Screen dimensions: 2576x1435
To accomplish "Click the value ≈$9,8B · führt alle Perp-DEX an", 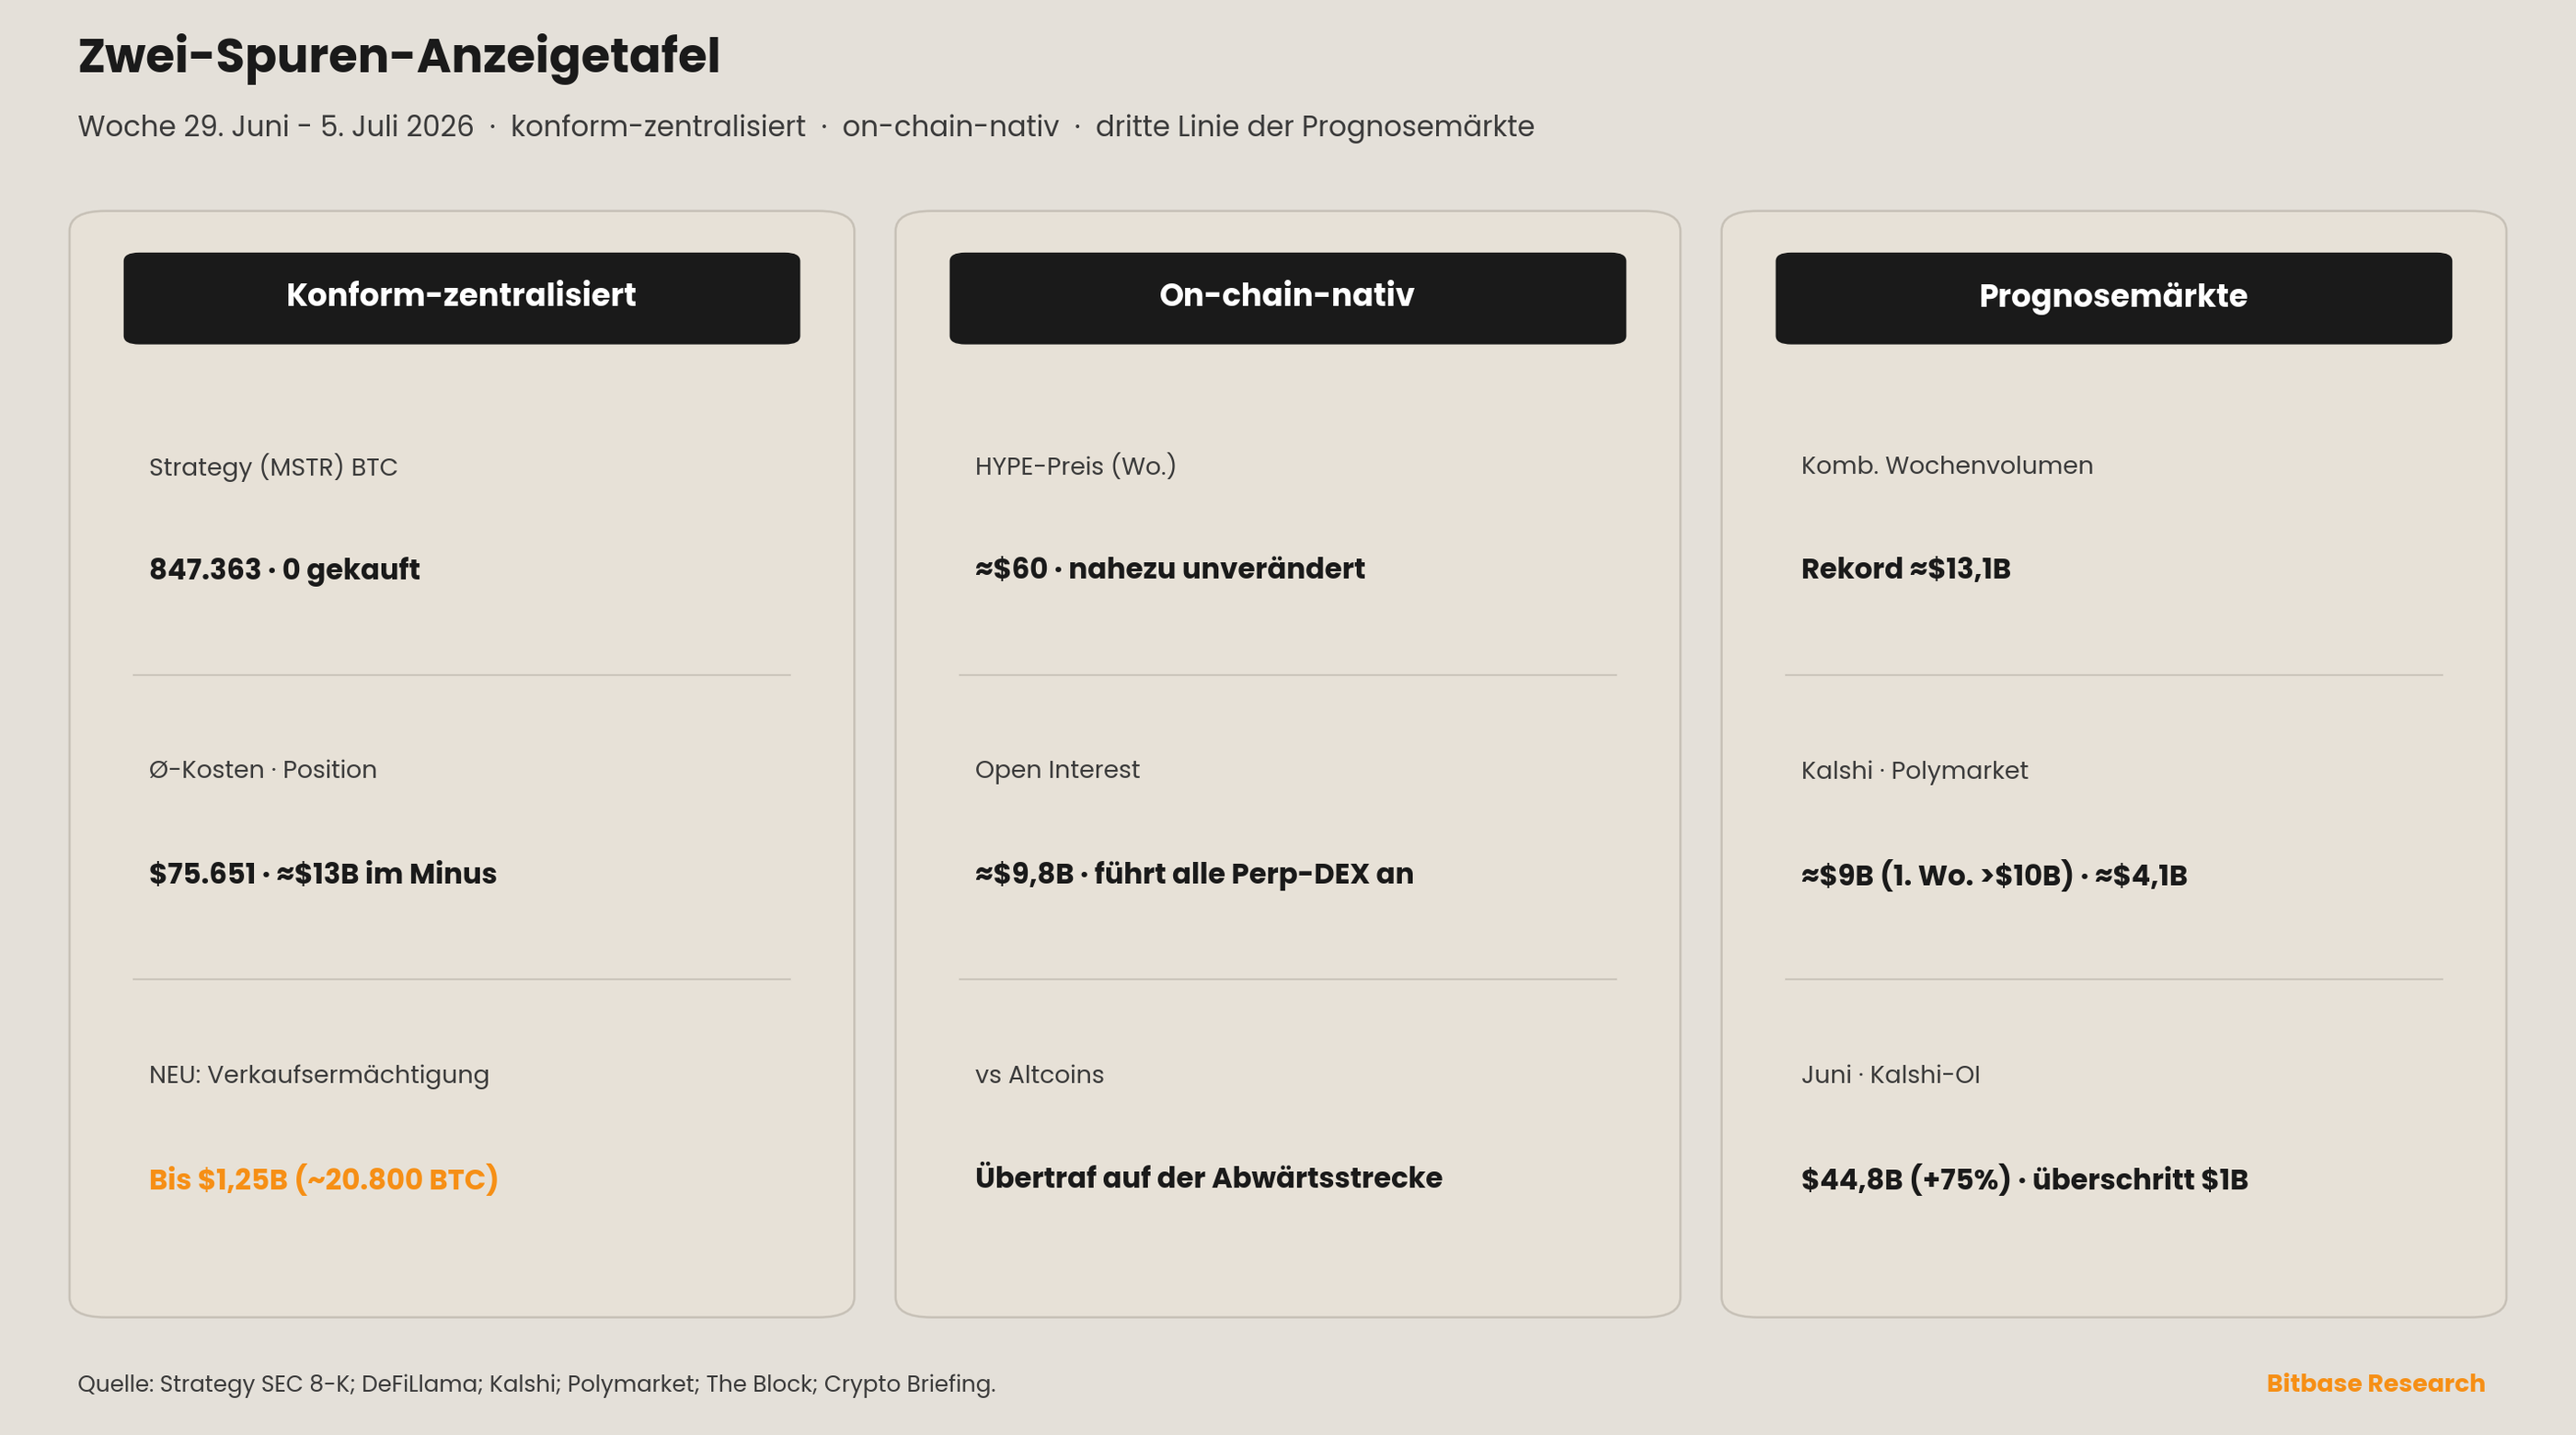I will tap(1194, 873).
